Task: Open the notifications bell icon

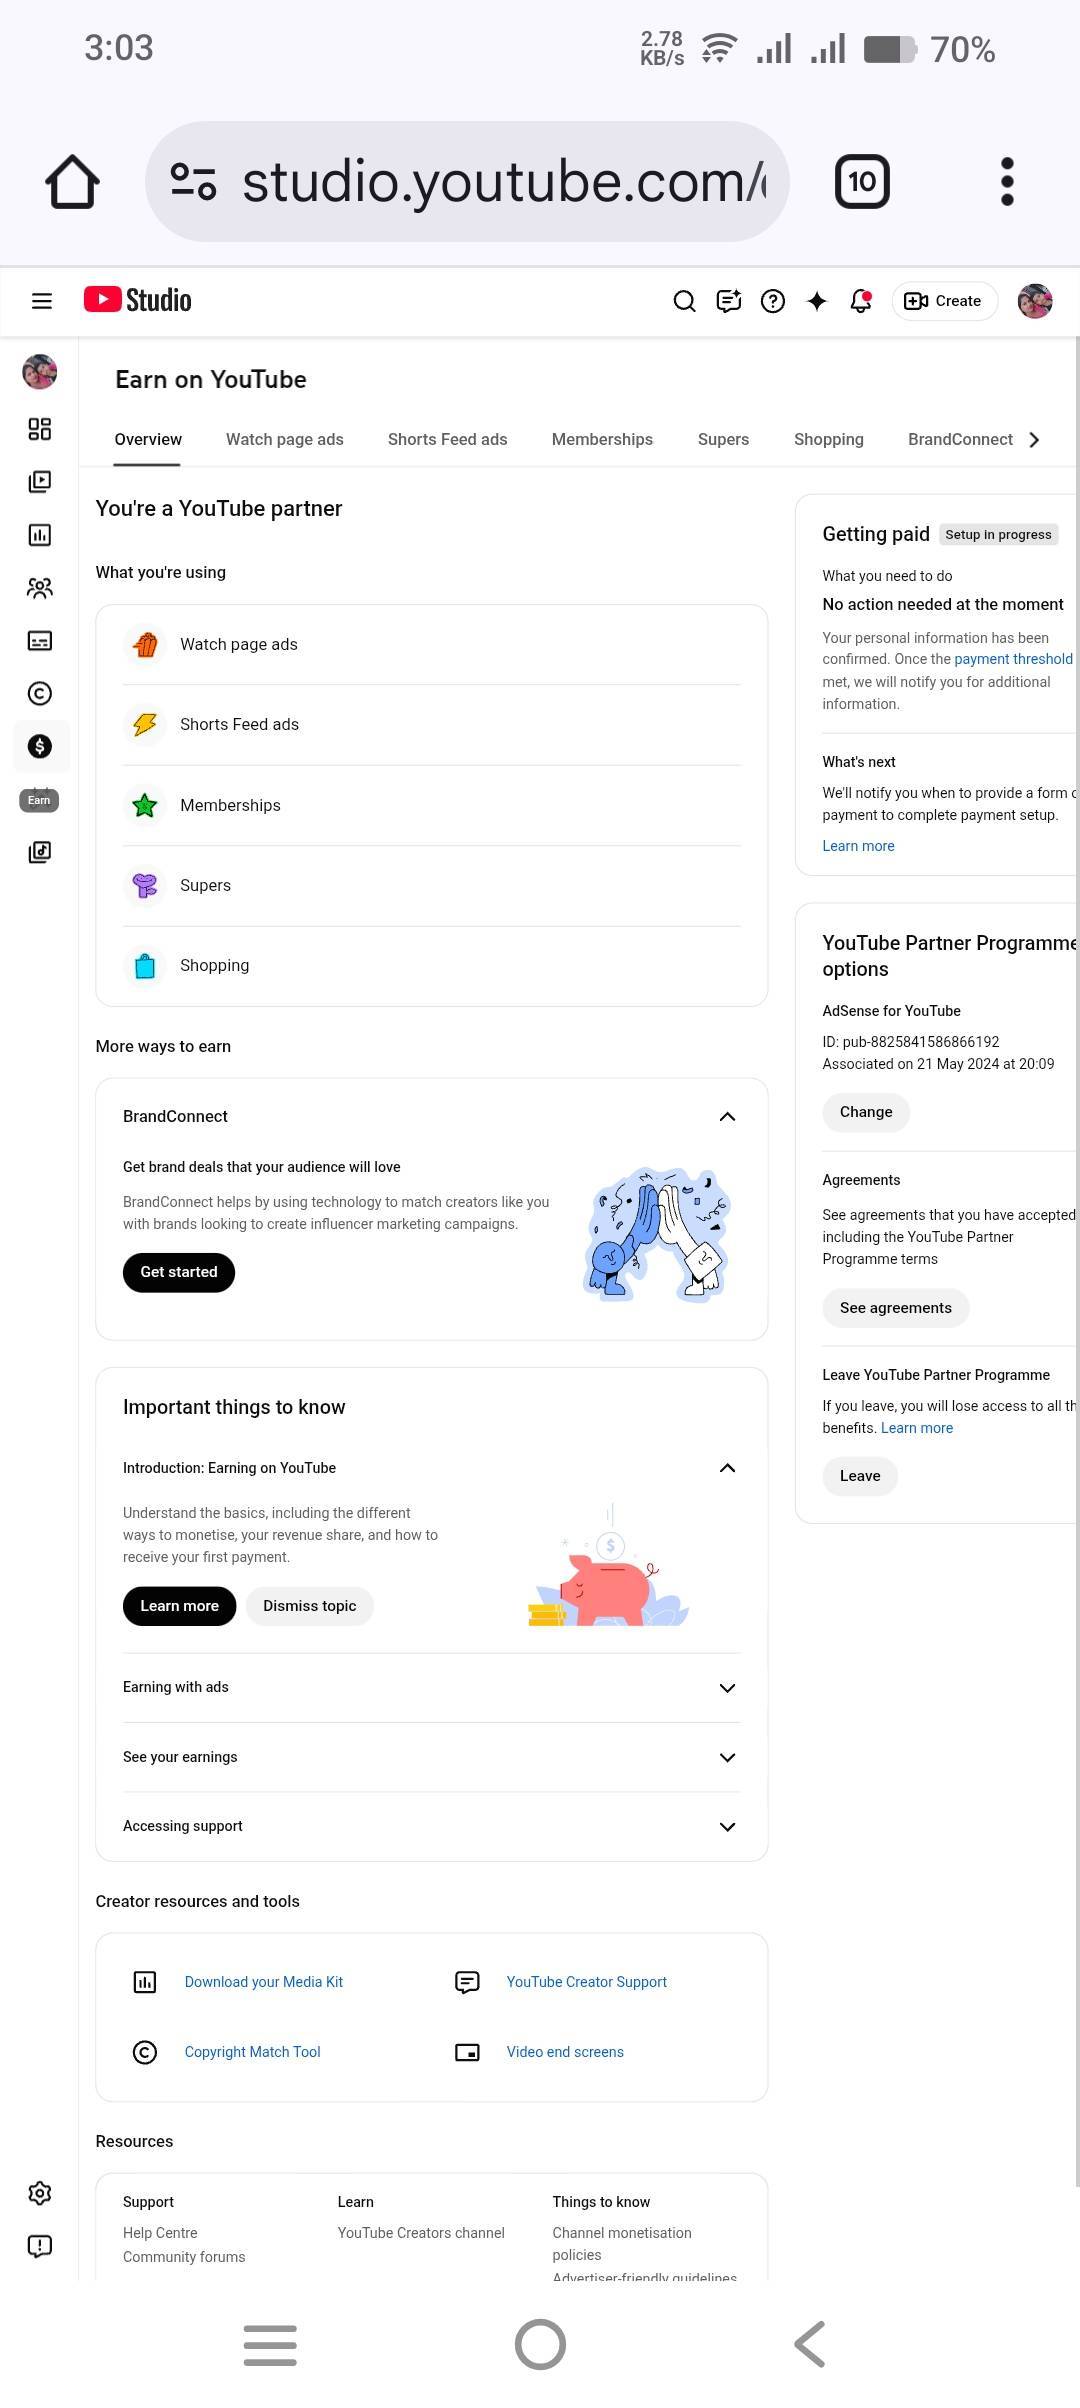Action: tap(860, 301)
